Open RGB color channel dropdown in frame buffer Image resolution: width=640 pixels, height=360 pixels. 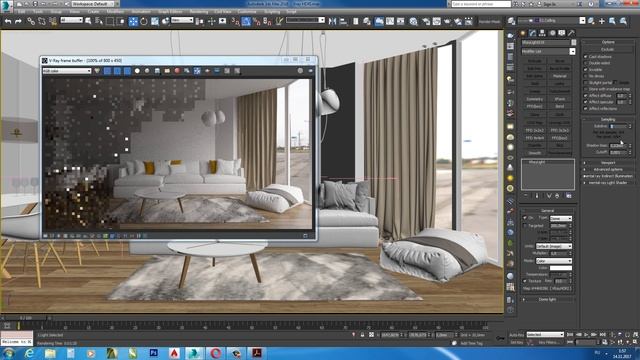click(67, 71)
